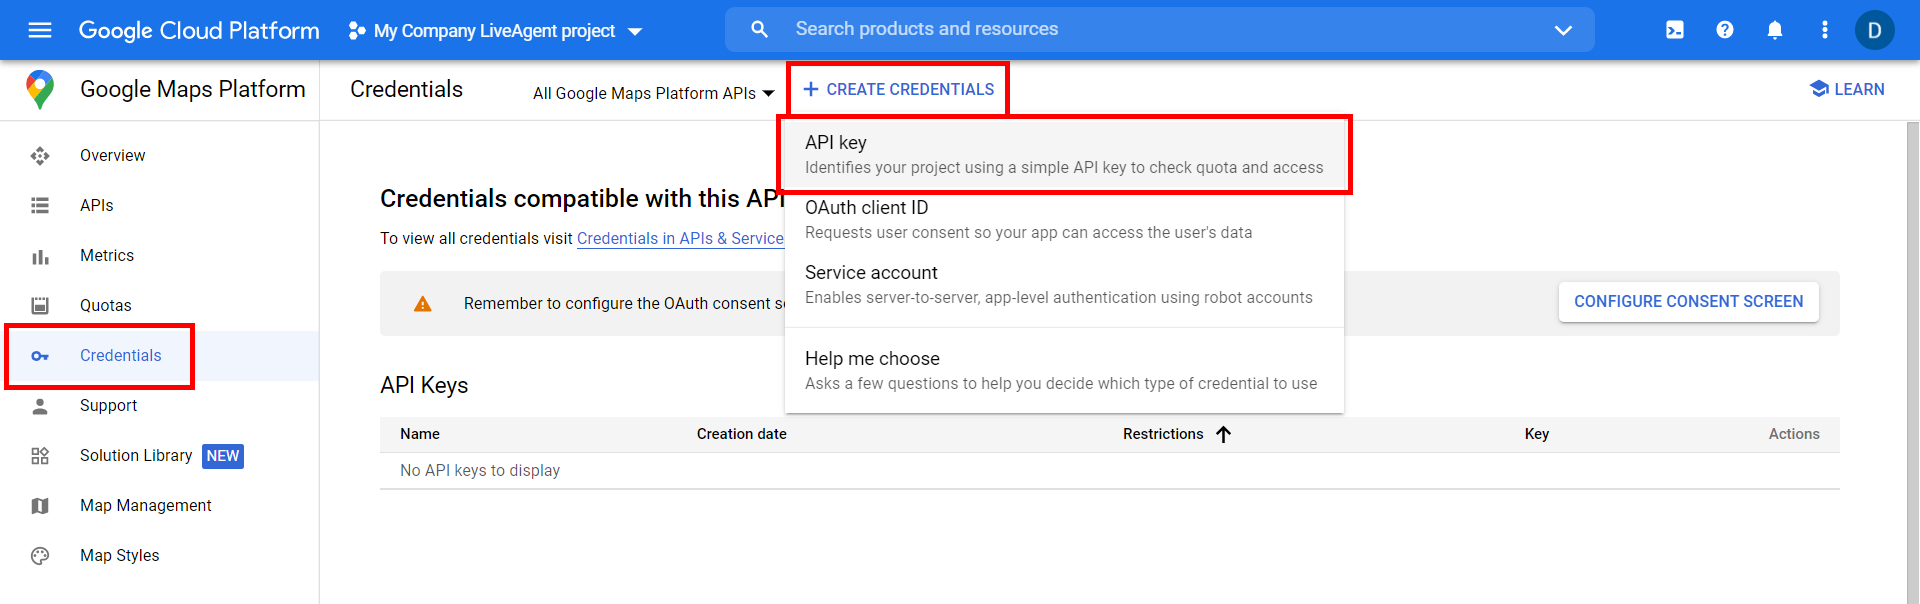Viewport: 1920px width, 604px height.
Task: Click the Quotas icon in sidebar
Action: click(x=40, y=305)
